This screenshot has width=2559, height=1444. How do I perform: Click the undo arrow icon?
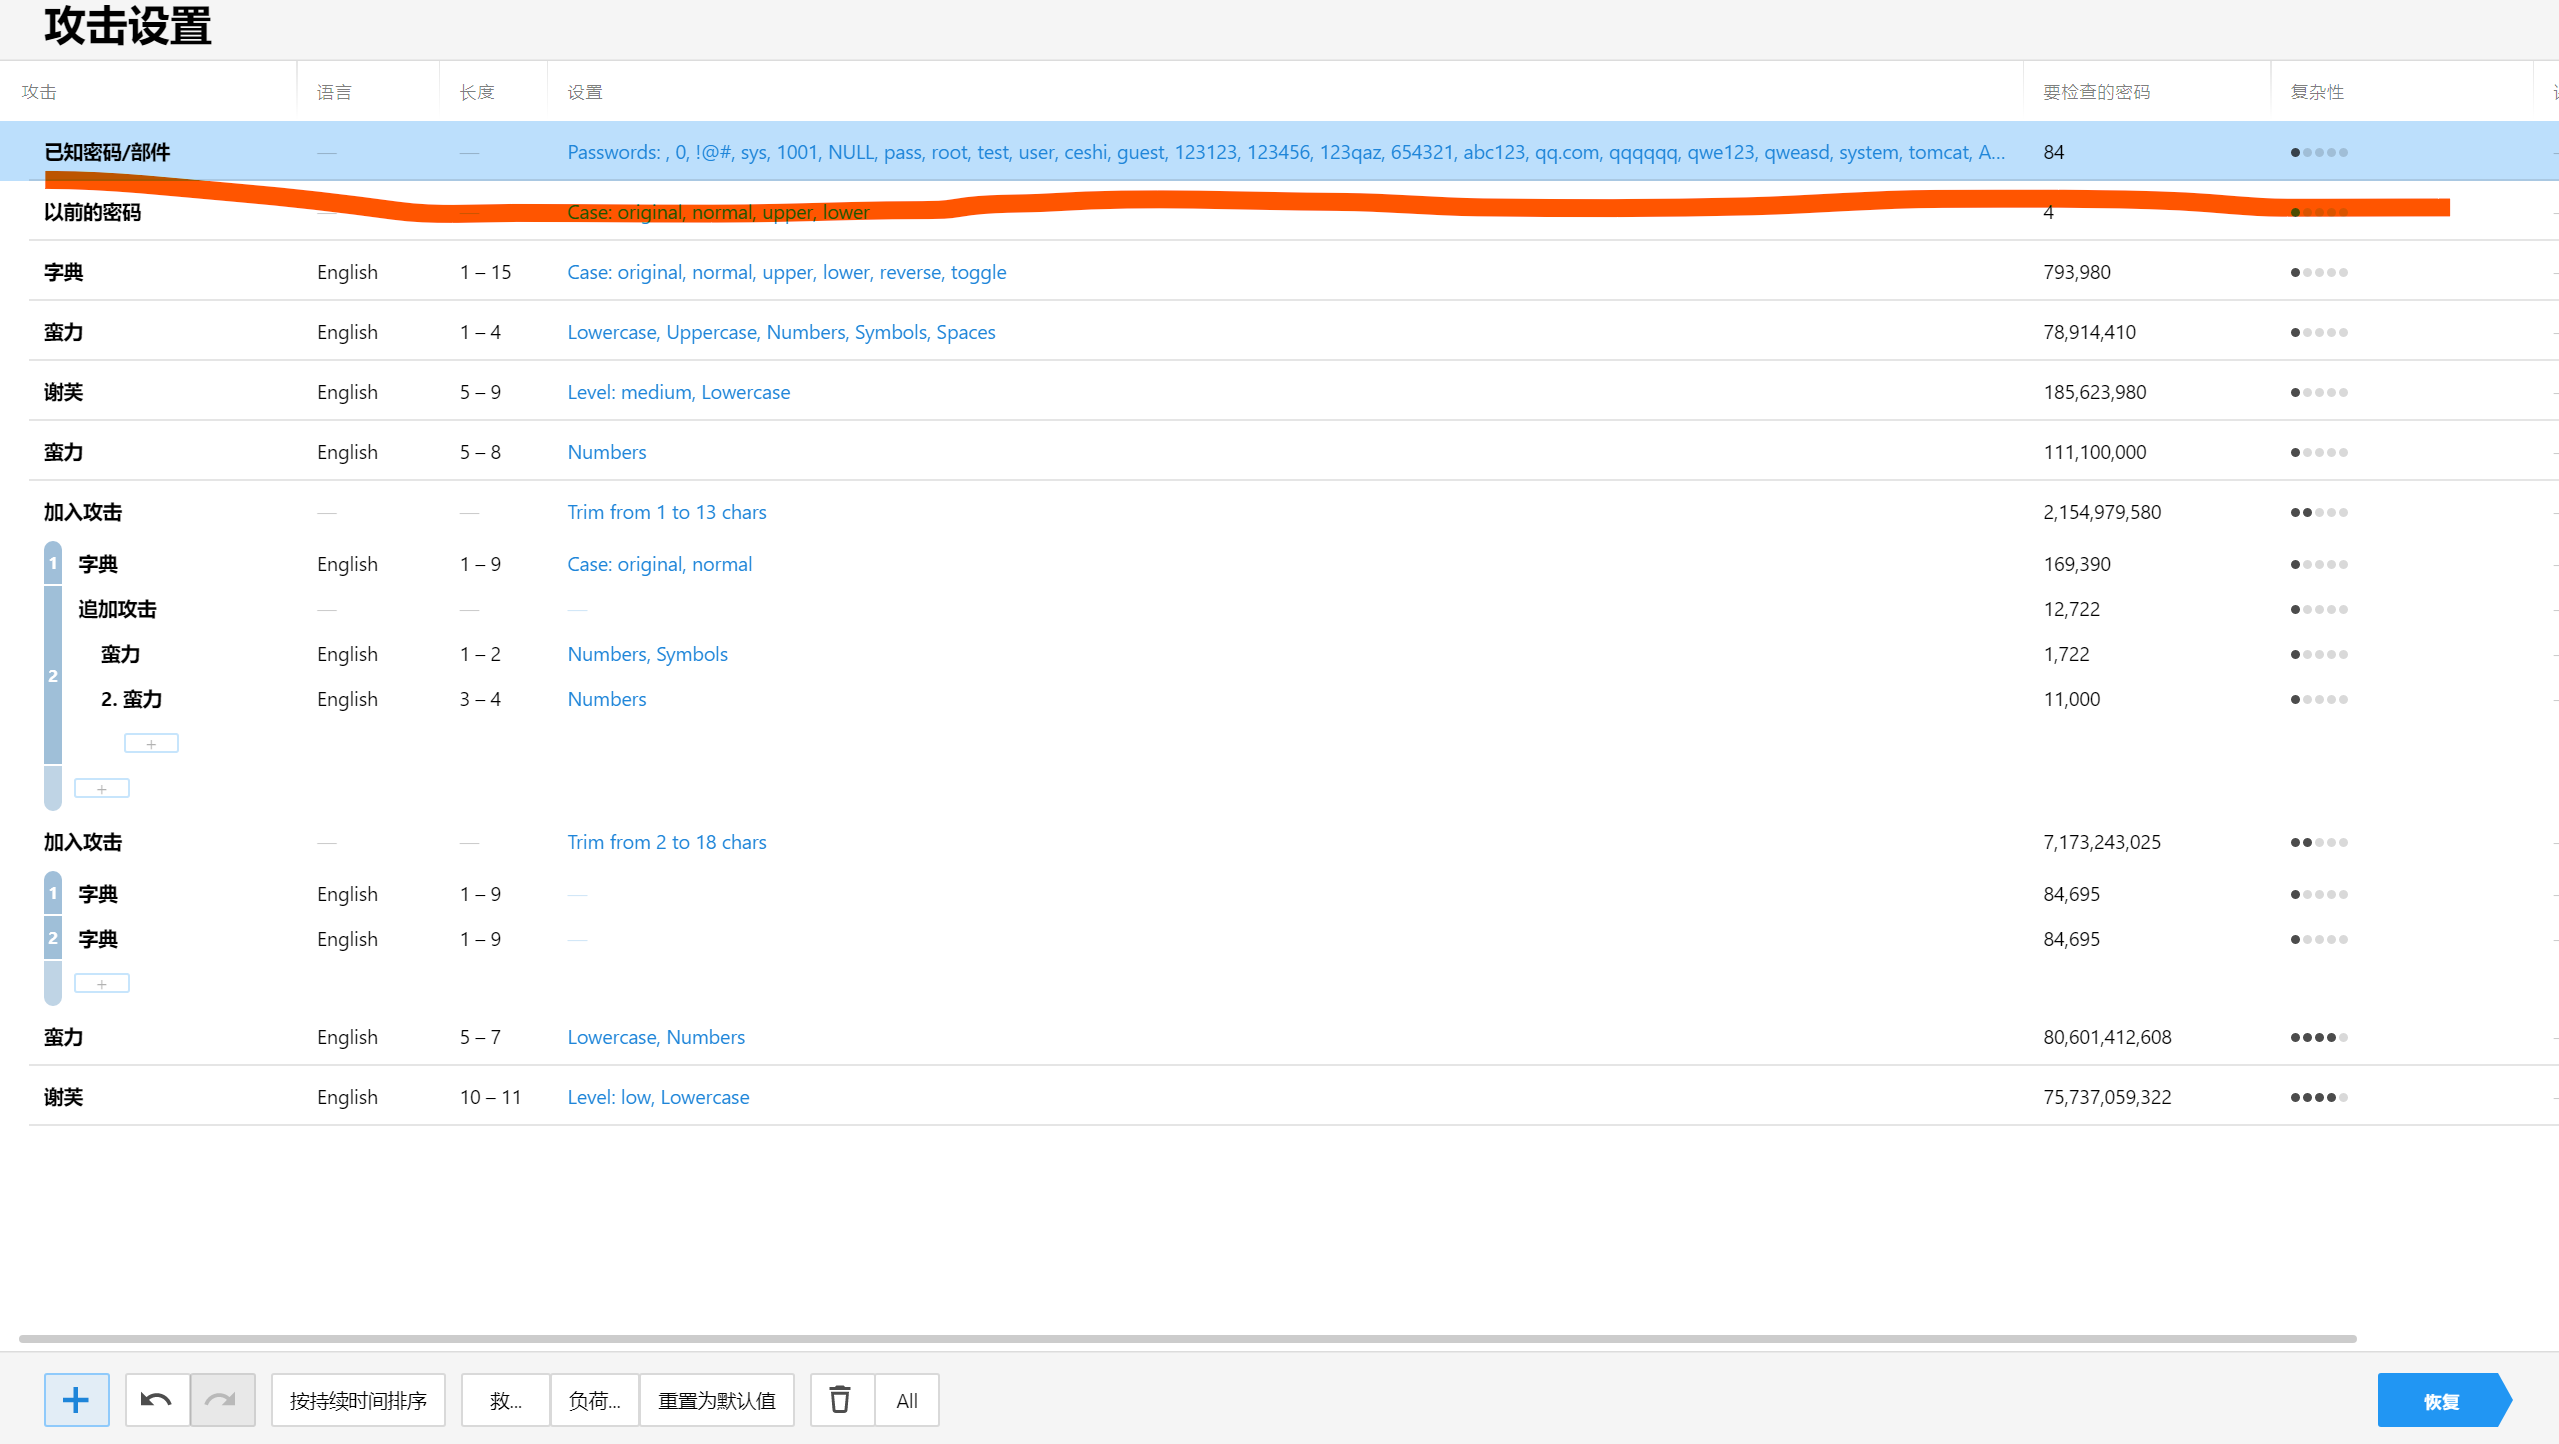point(156,1400)
